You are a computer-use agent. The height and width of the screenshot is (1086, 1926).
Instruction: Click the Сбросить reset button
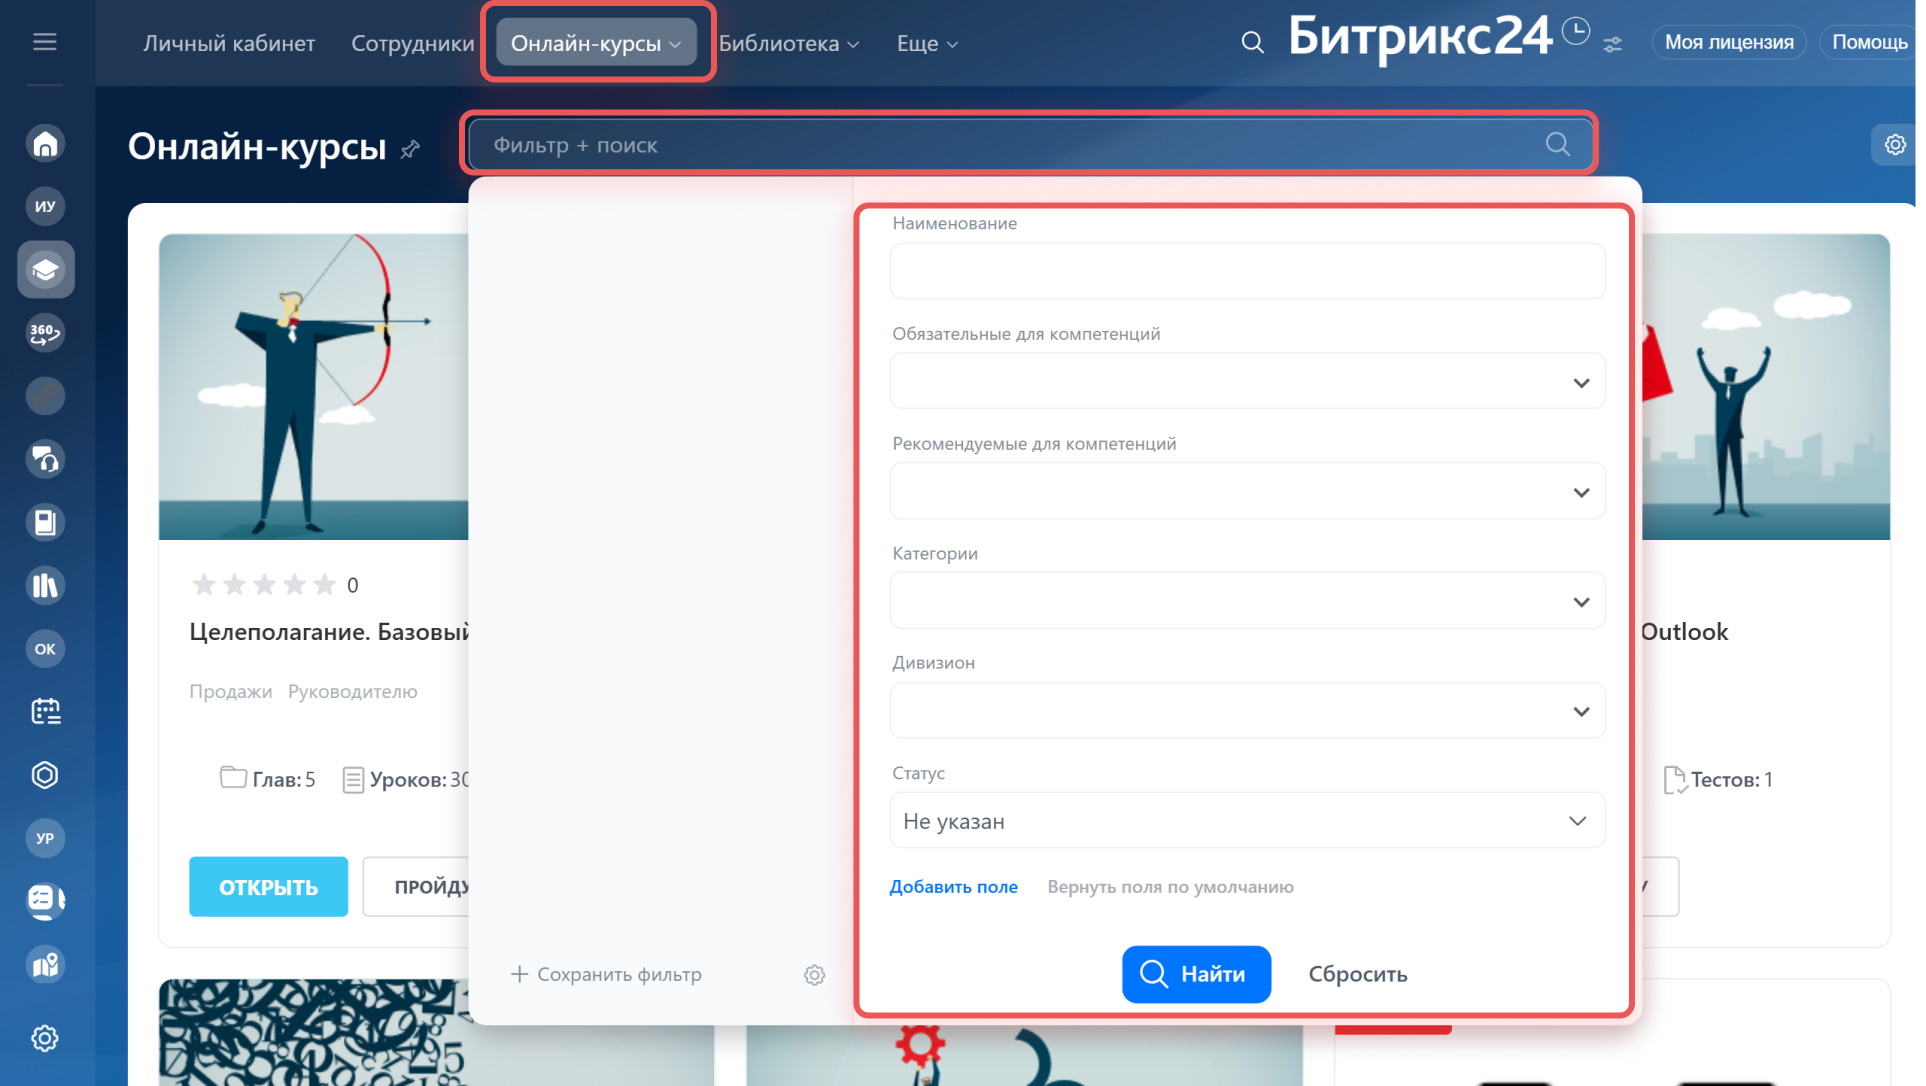click(x=1357, y=974)
